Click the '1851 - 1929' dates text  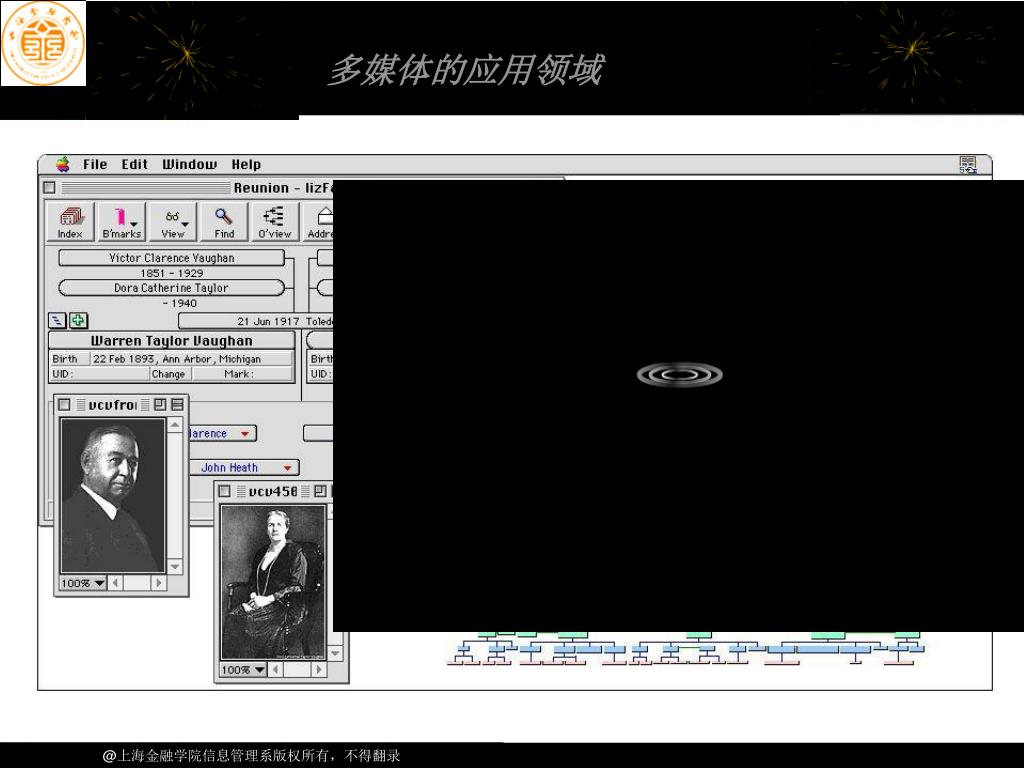click(172, 274)
